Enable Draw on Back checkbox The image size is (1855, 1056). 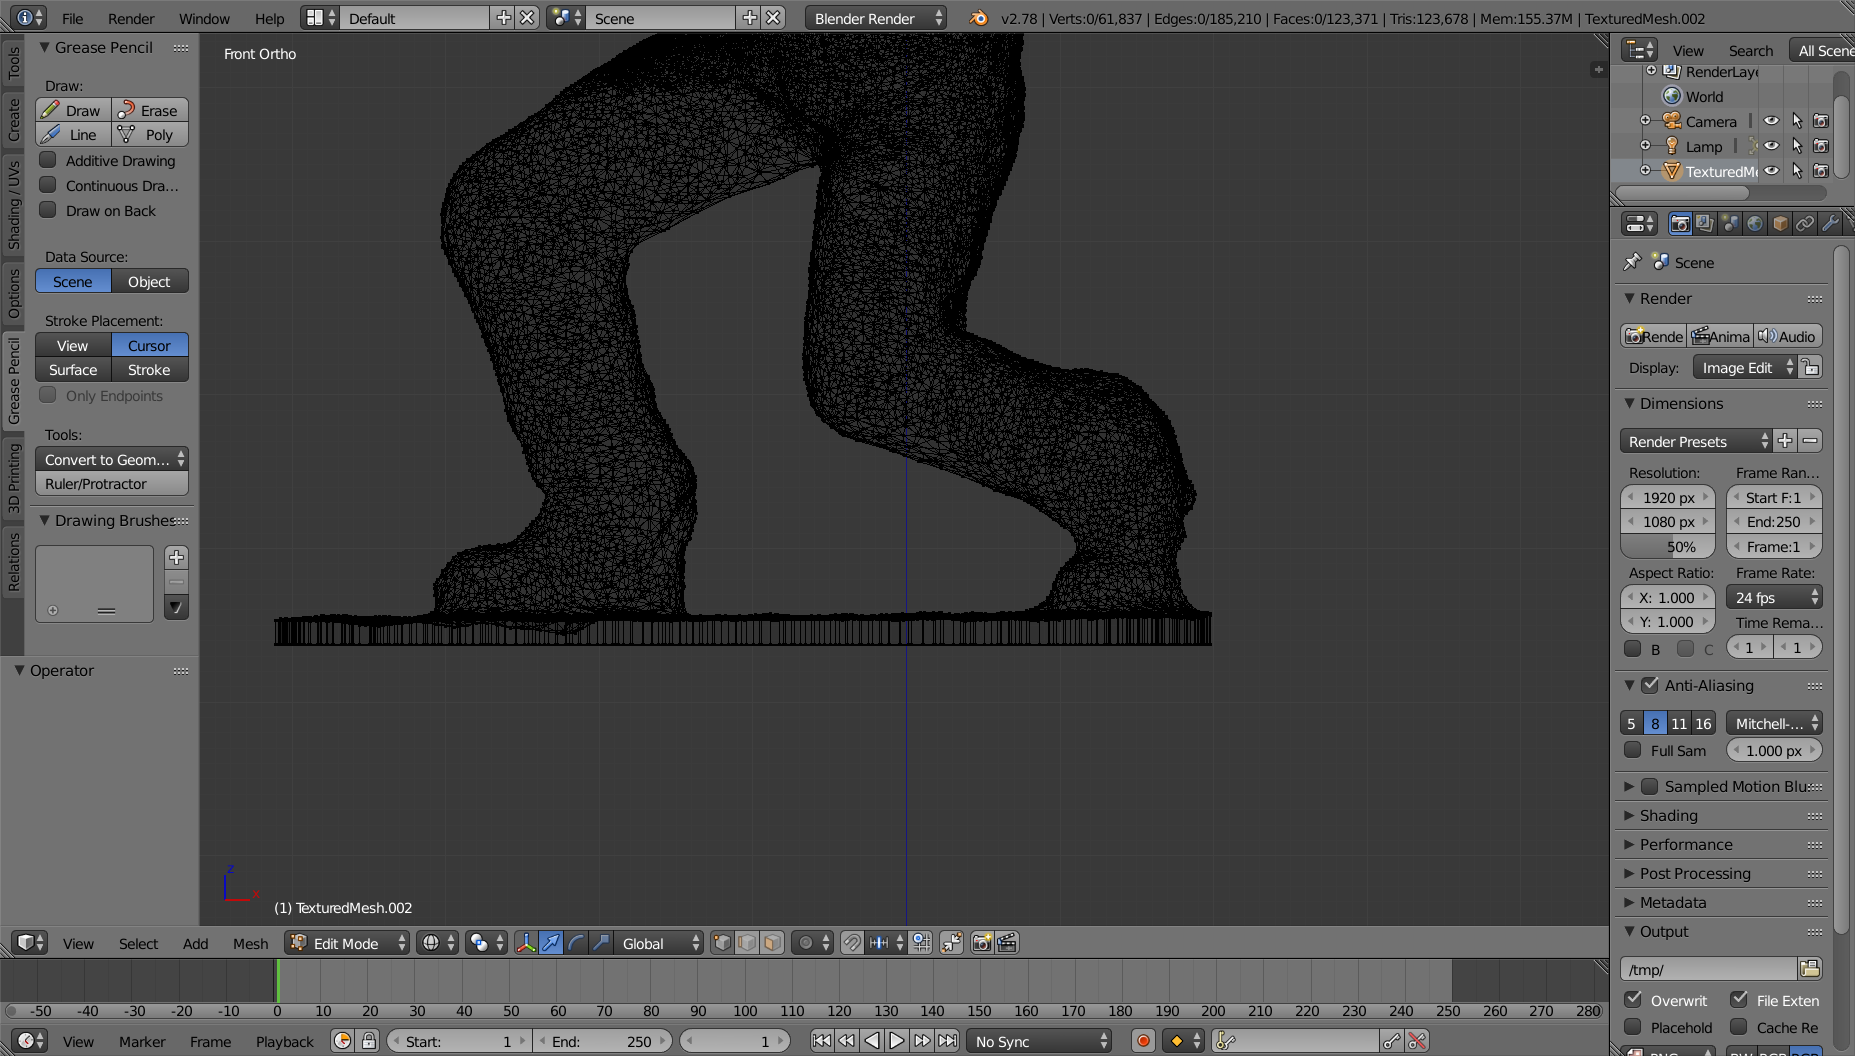47,210
